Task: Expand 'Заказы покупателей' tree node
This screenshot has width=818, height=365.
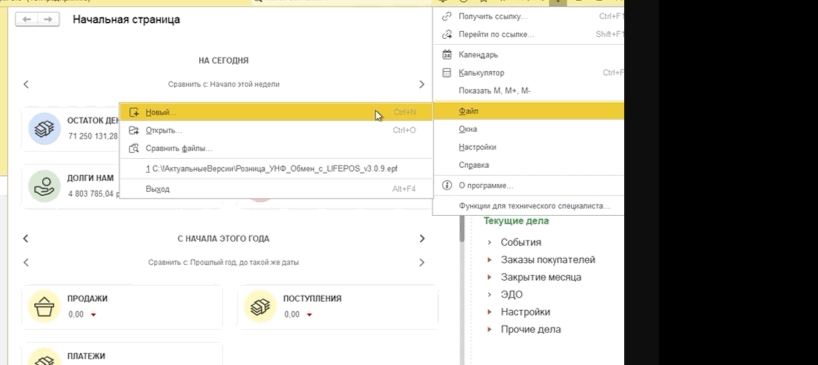Action: pyautogui.click(x=489, y=260)
